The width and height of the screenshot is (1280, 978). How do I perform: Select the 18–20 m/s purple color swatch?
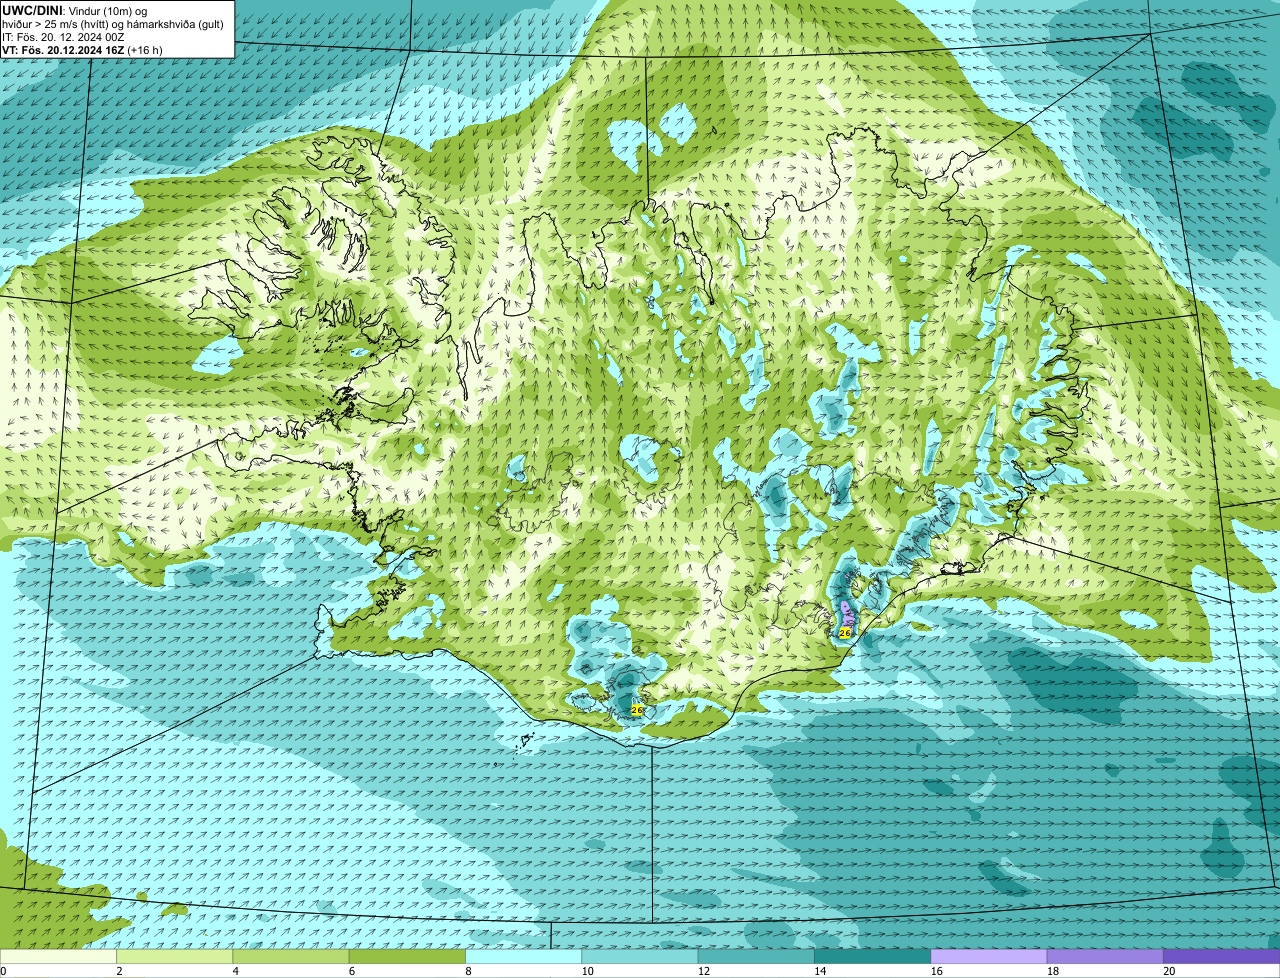1105,956
